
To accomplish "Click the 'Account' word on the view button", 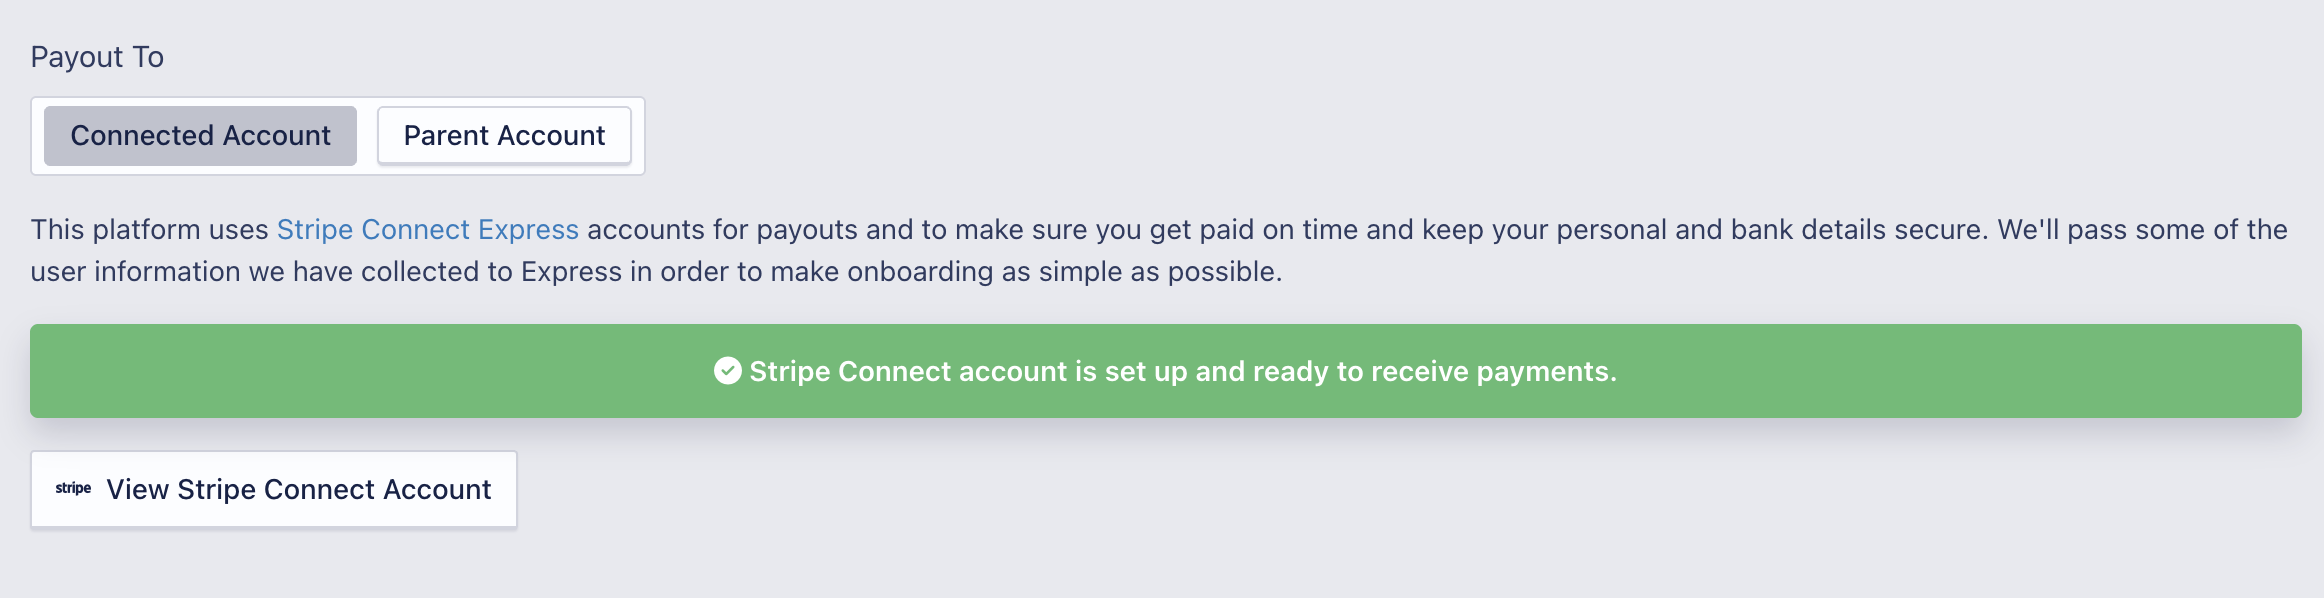I will (x=437, y=489).
